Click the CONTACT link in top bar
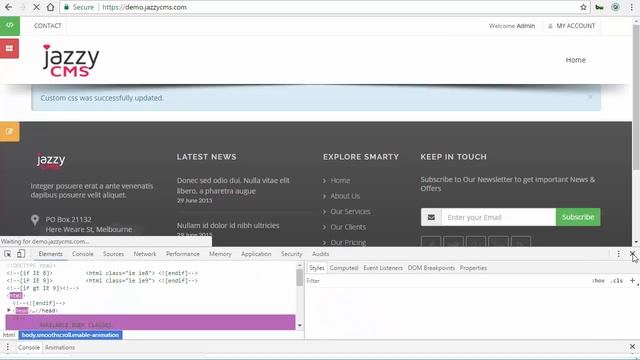640x360 pixels. click(x=48, y=26)
